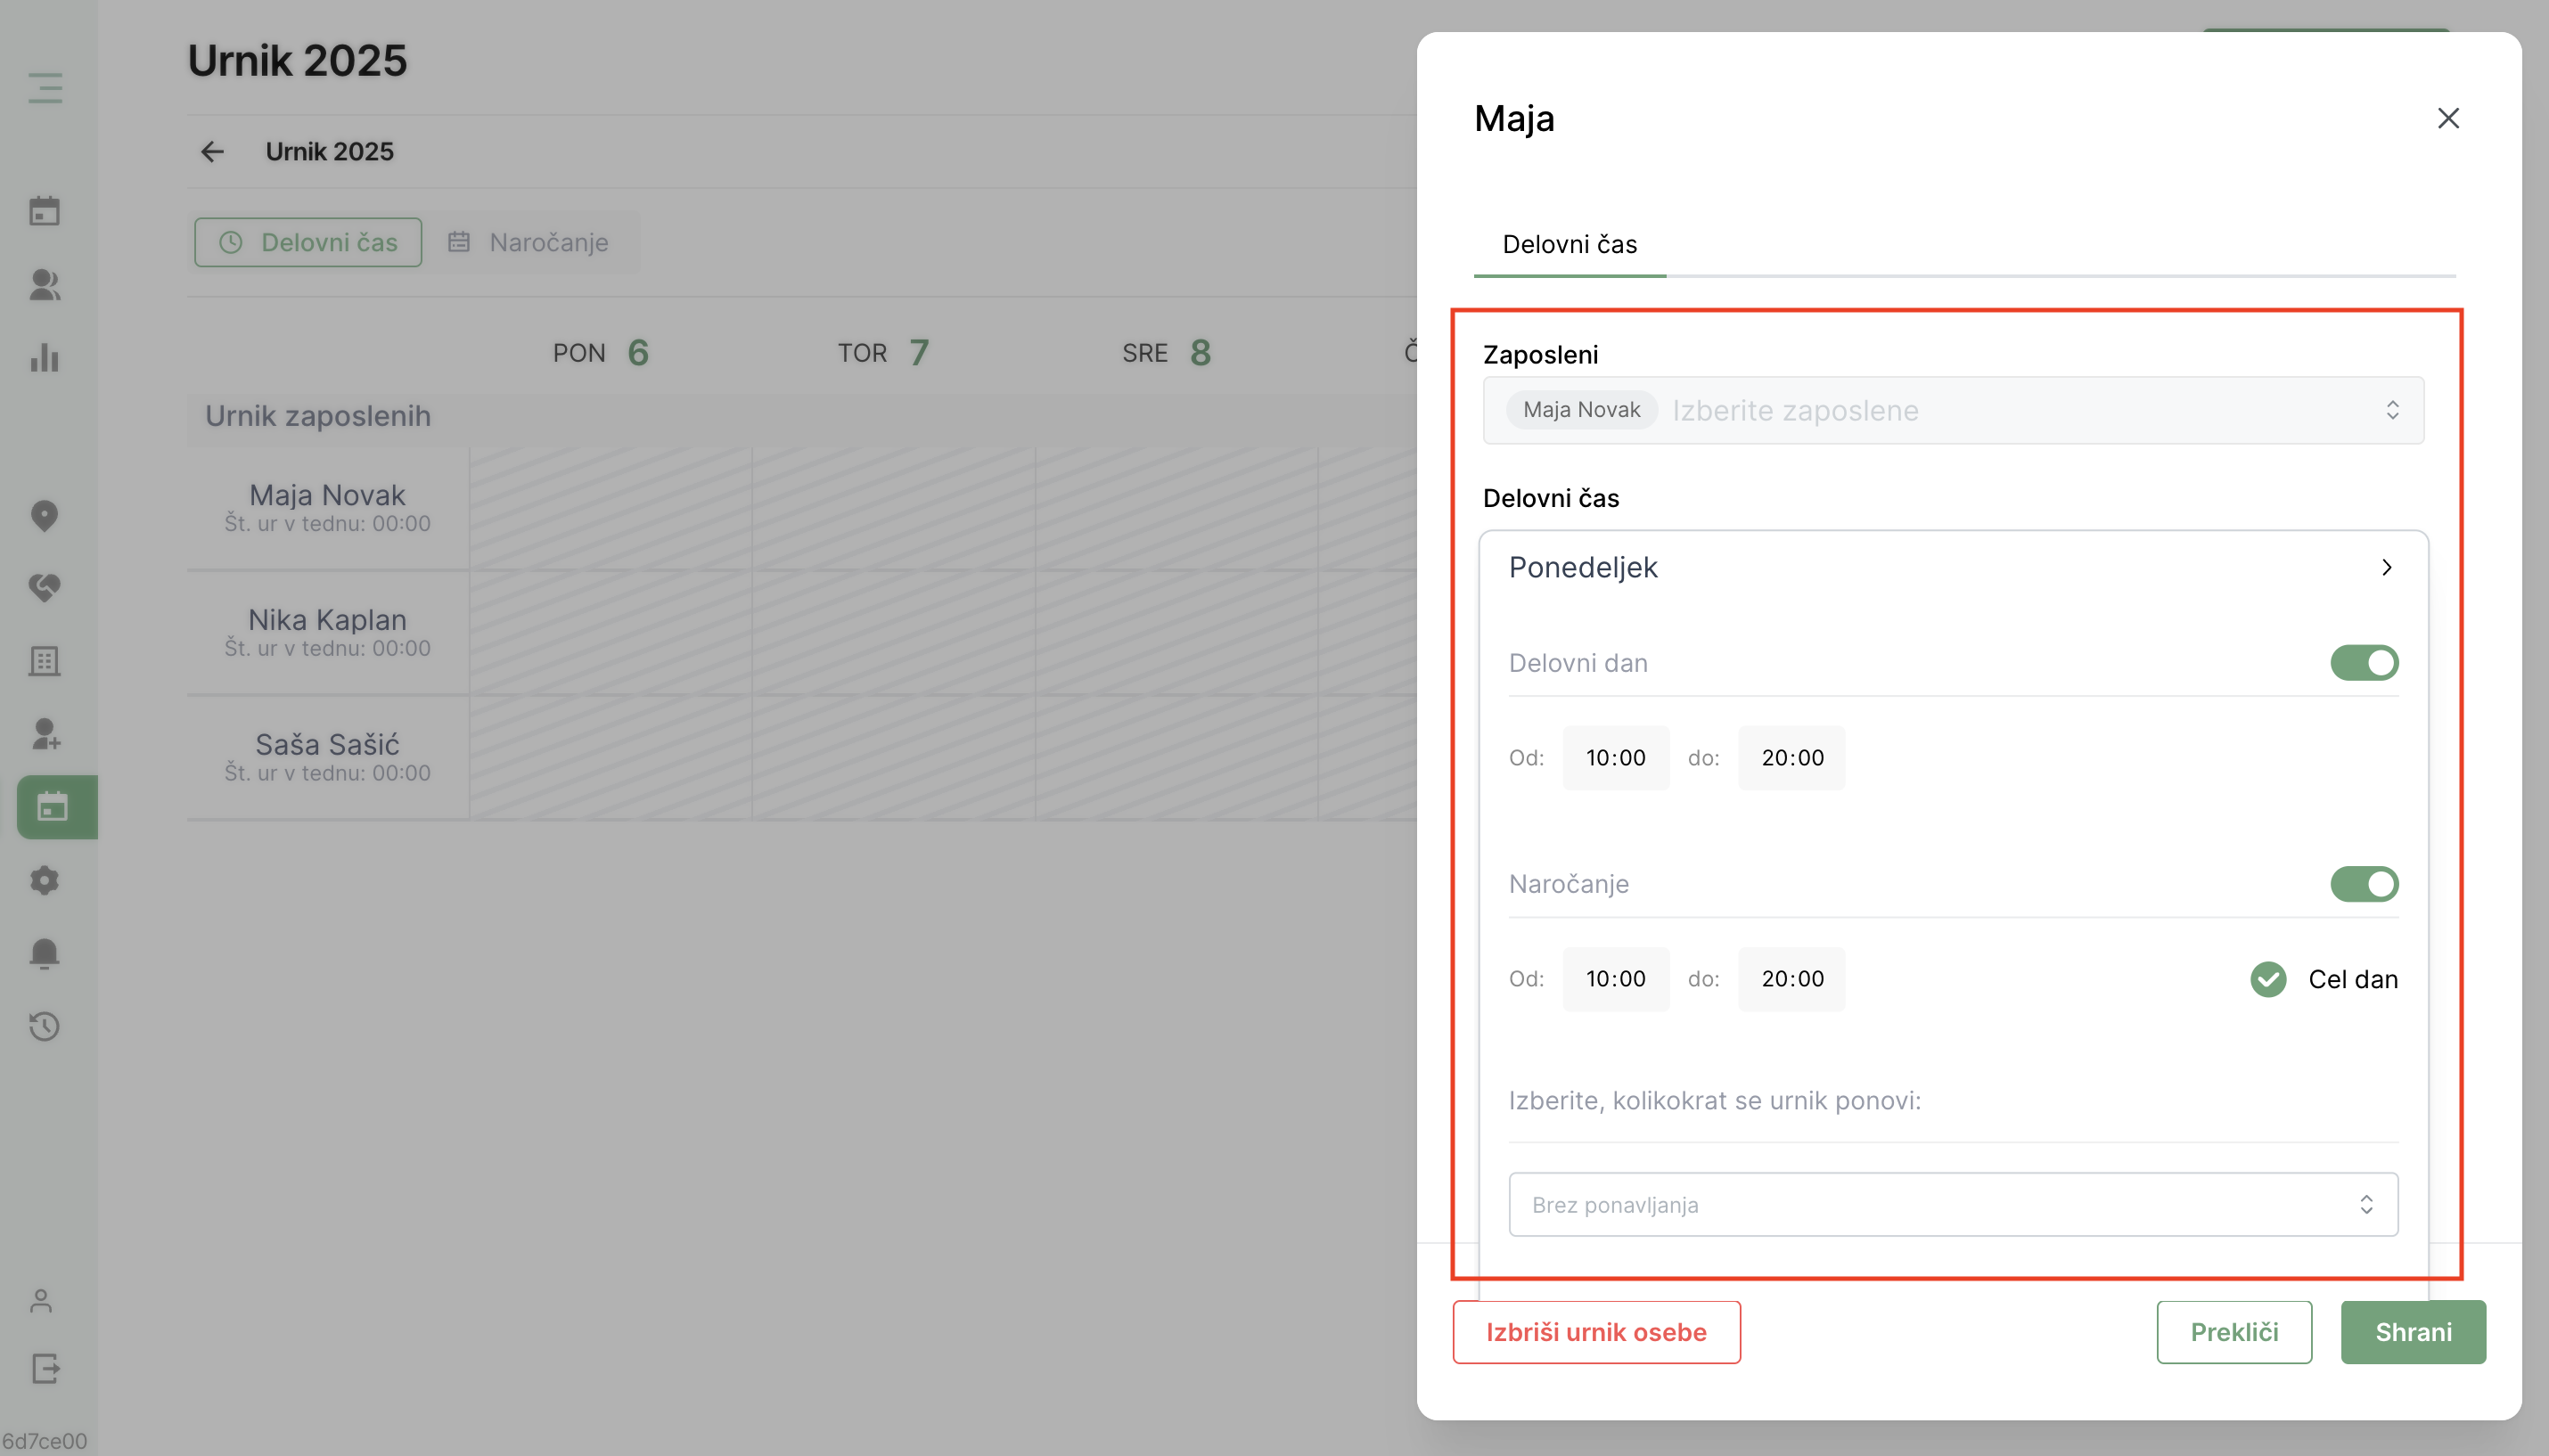Click the Prekliči button
This screenshot has width=2549, height=1456.
[x=2234, y=1332]
